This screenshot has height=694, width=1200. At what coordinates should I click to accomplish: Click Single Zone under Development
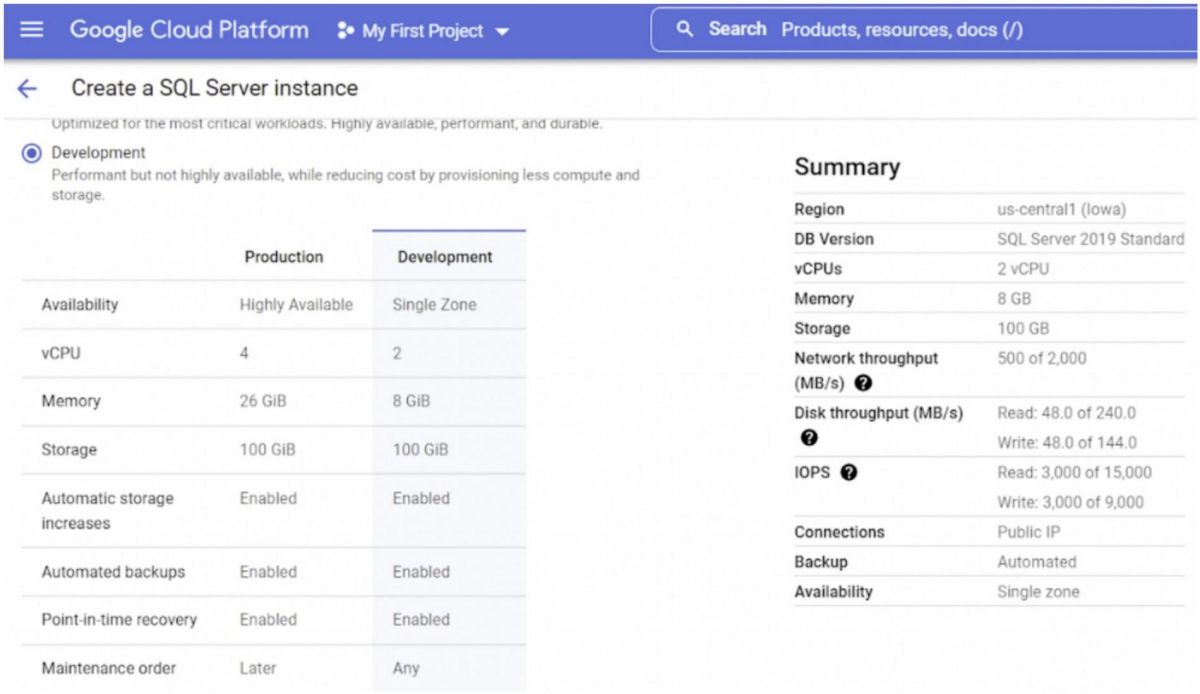click(434, 305)
